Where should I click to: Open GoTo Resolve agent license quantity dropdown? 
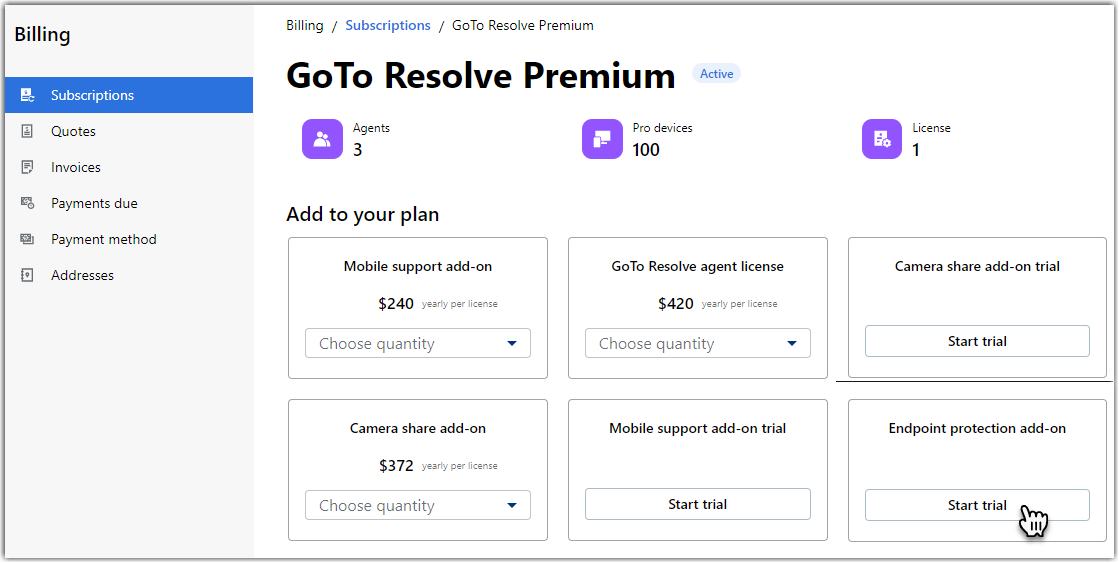(x=697, y=343)
